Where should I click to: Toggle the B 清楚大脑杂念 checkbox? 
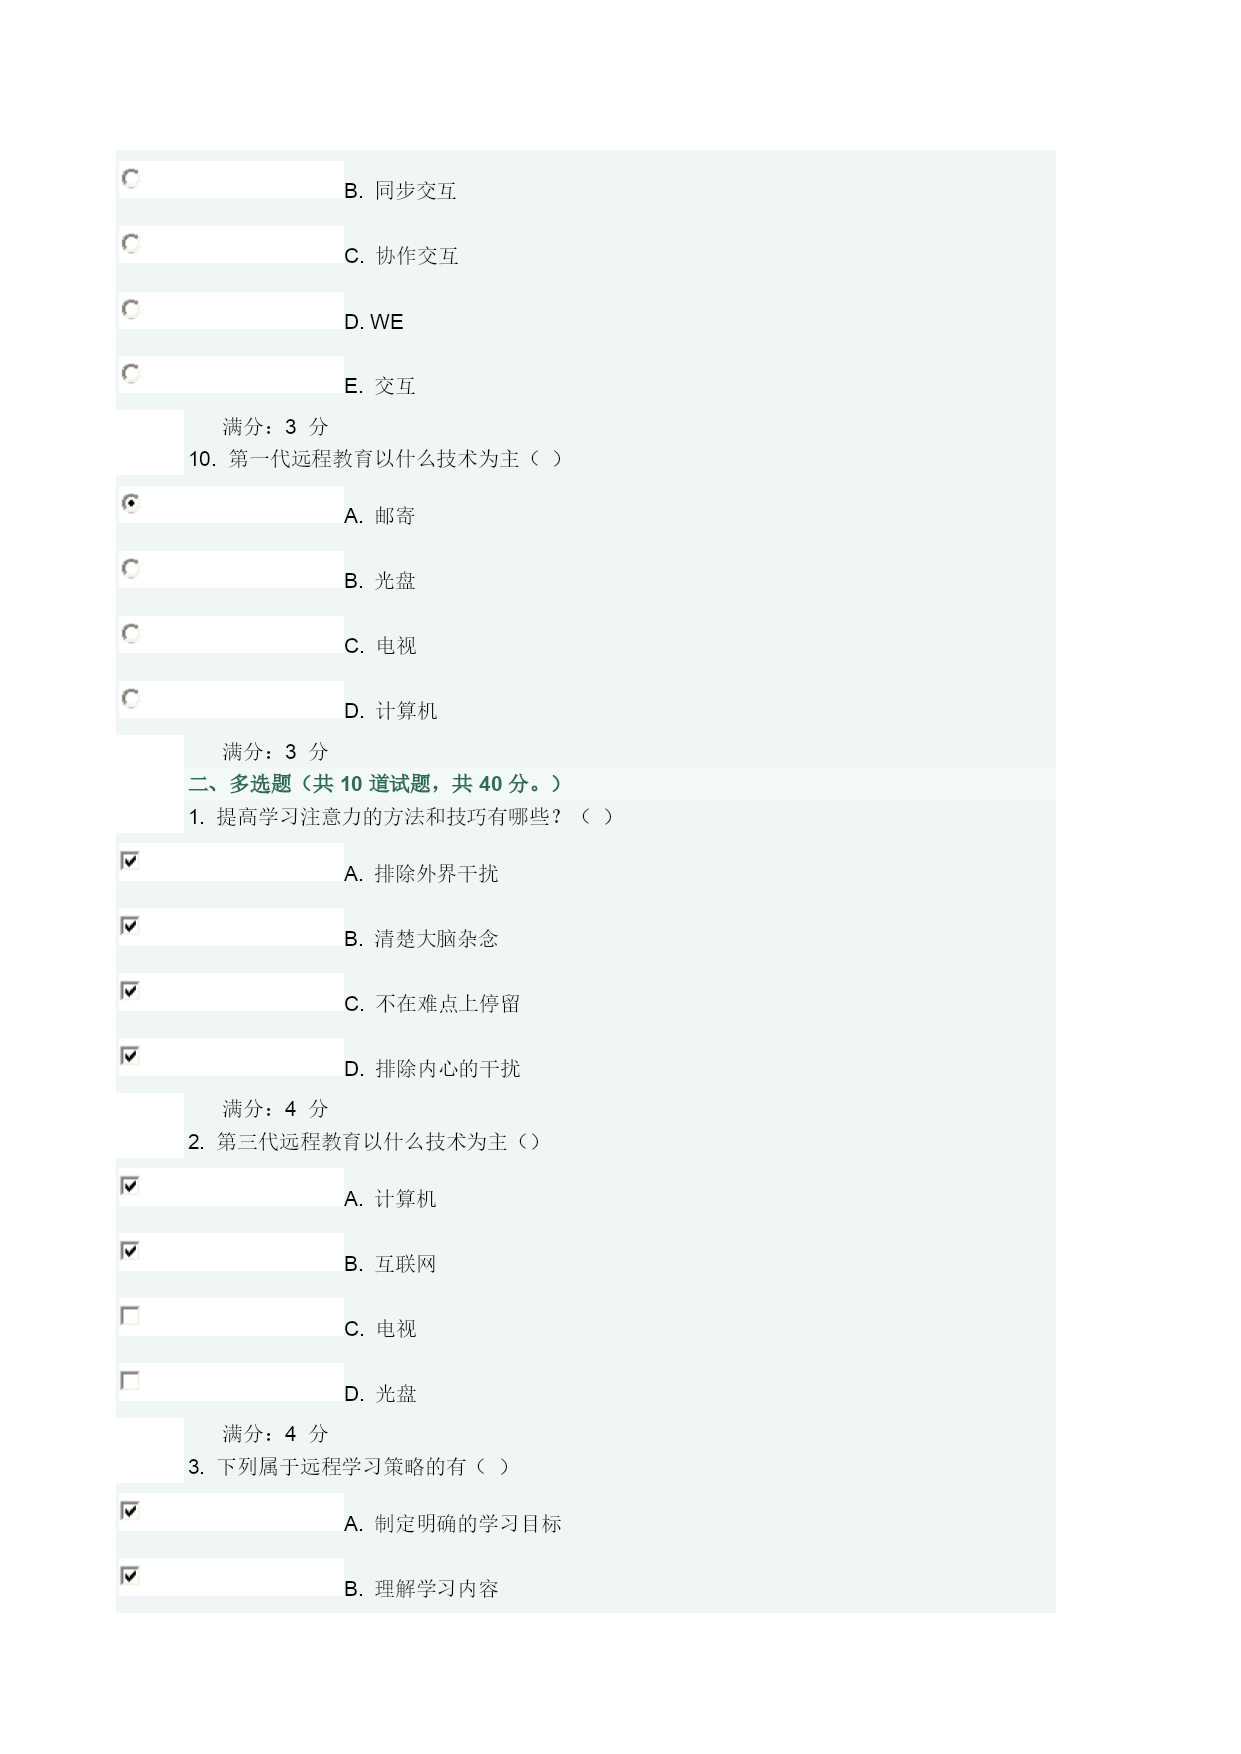[x=130, y=925]
